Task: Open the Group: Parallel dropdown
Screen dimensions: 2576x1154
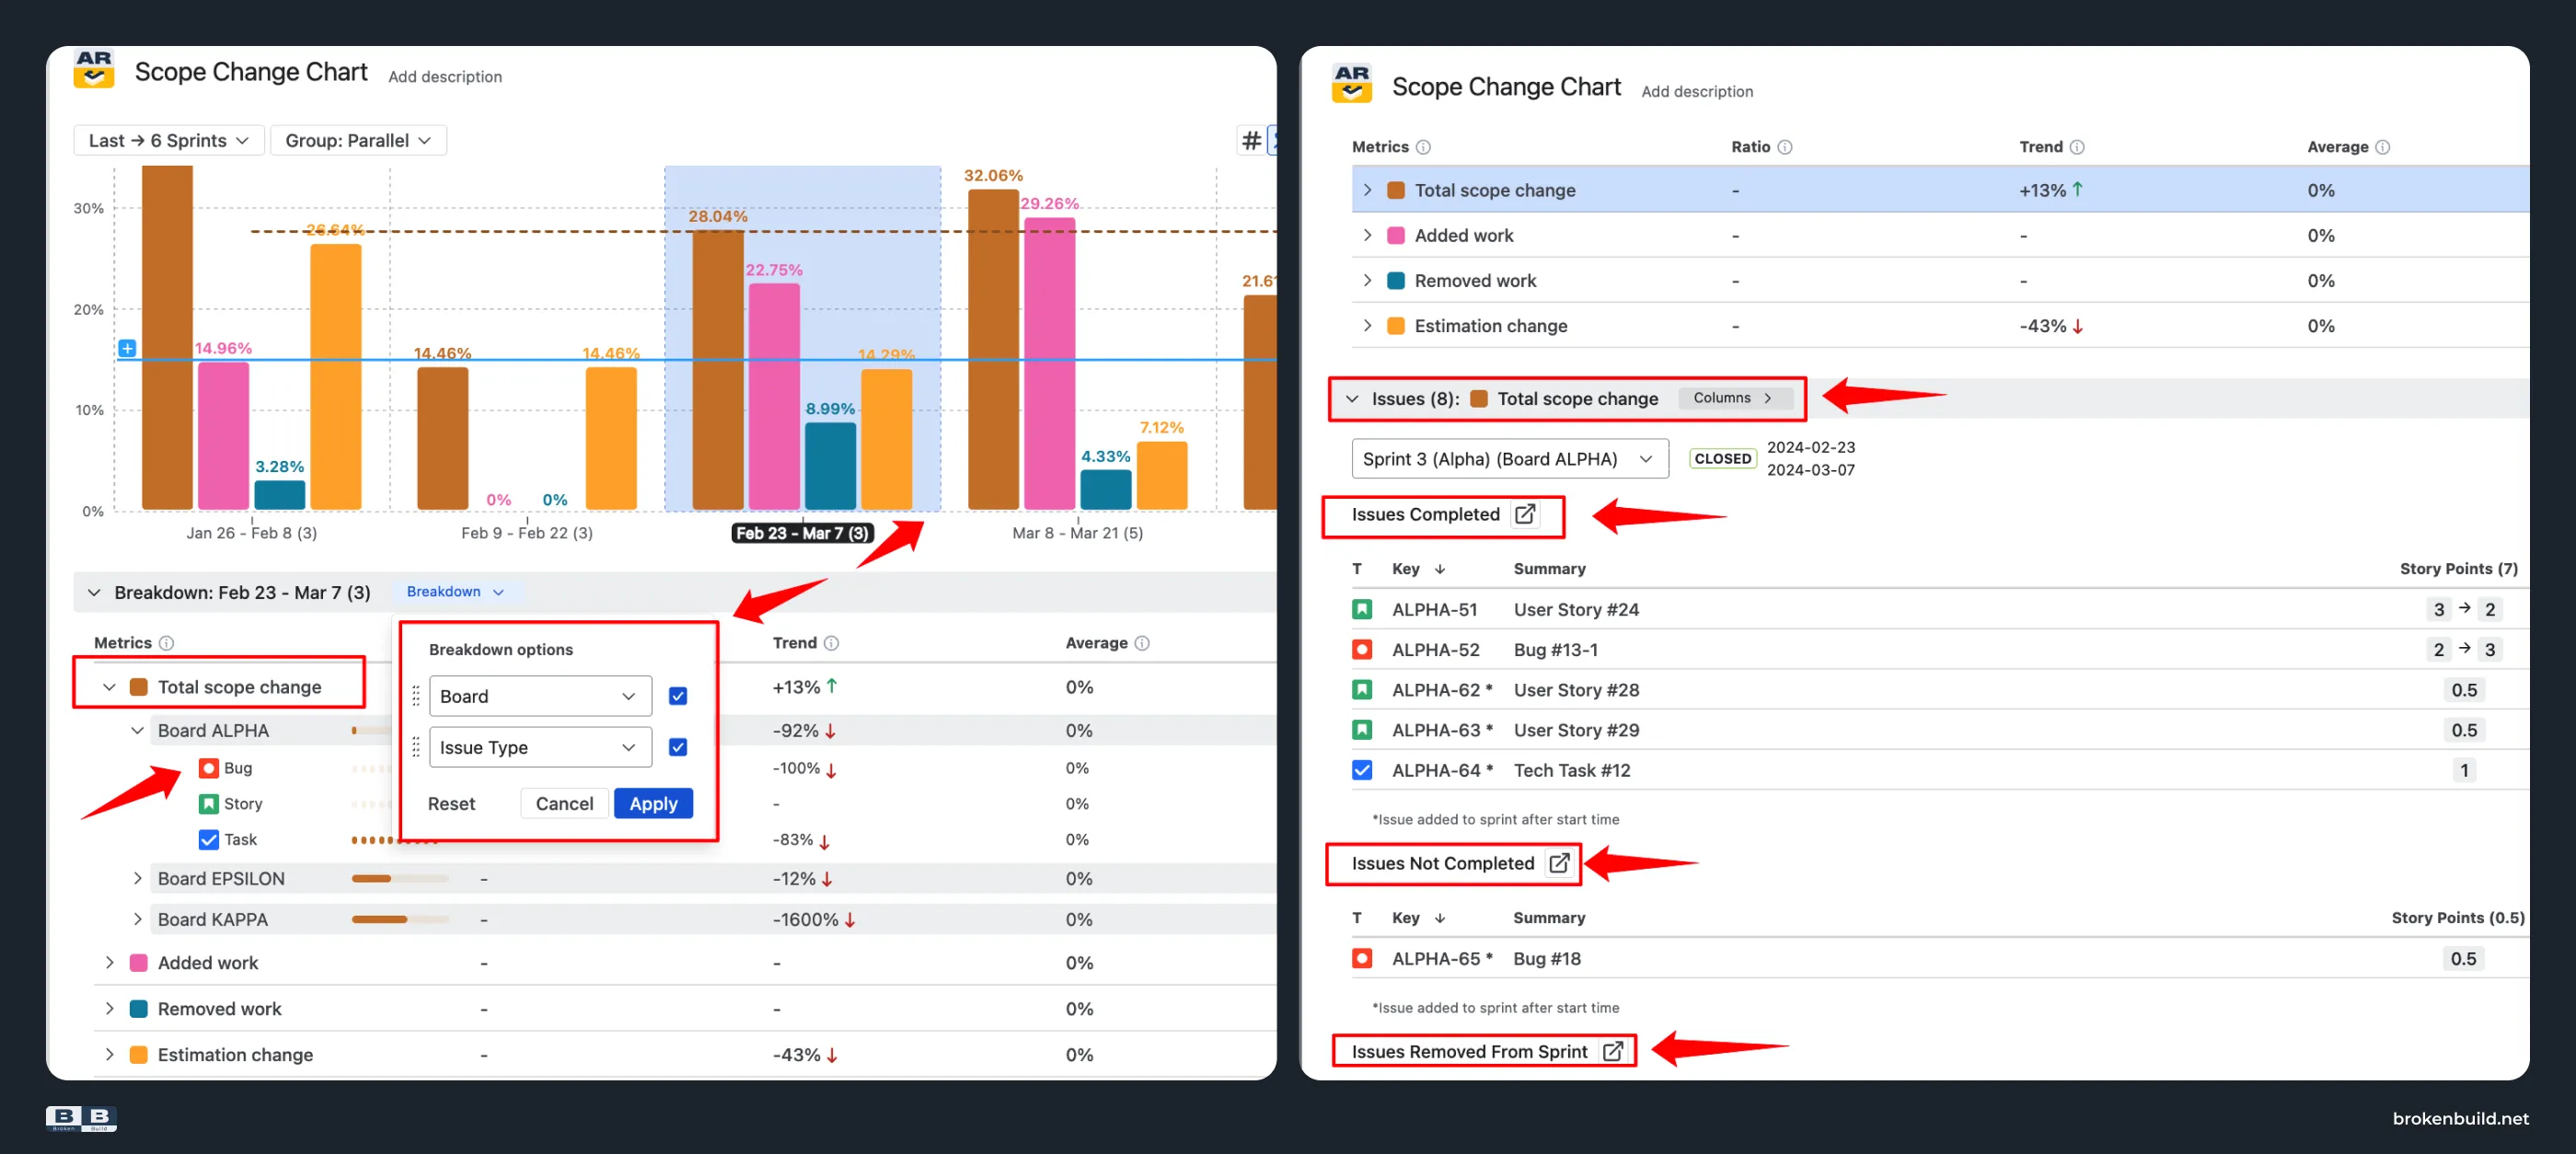Action: point(358,140)
